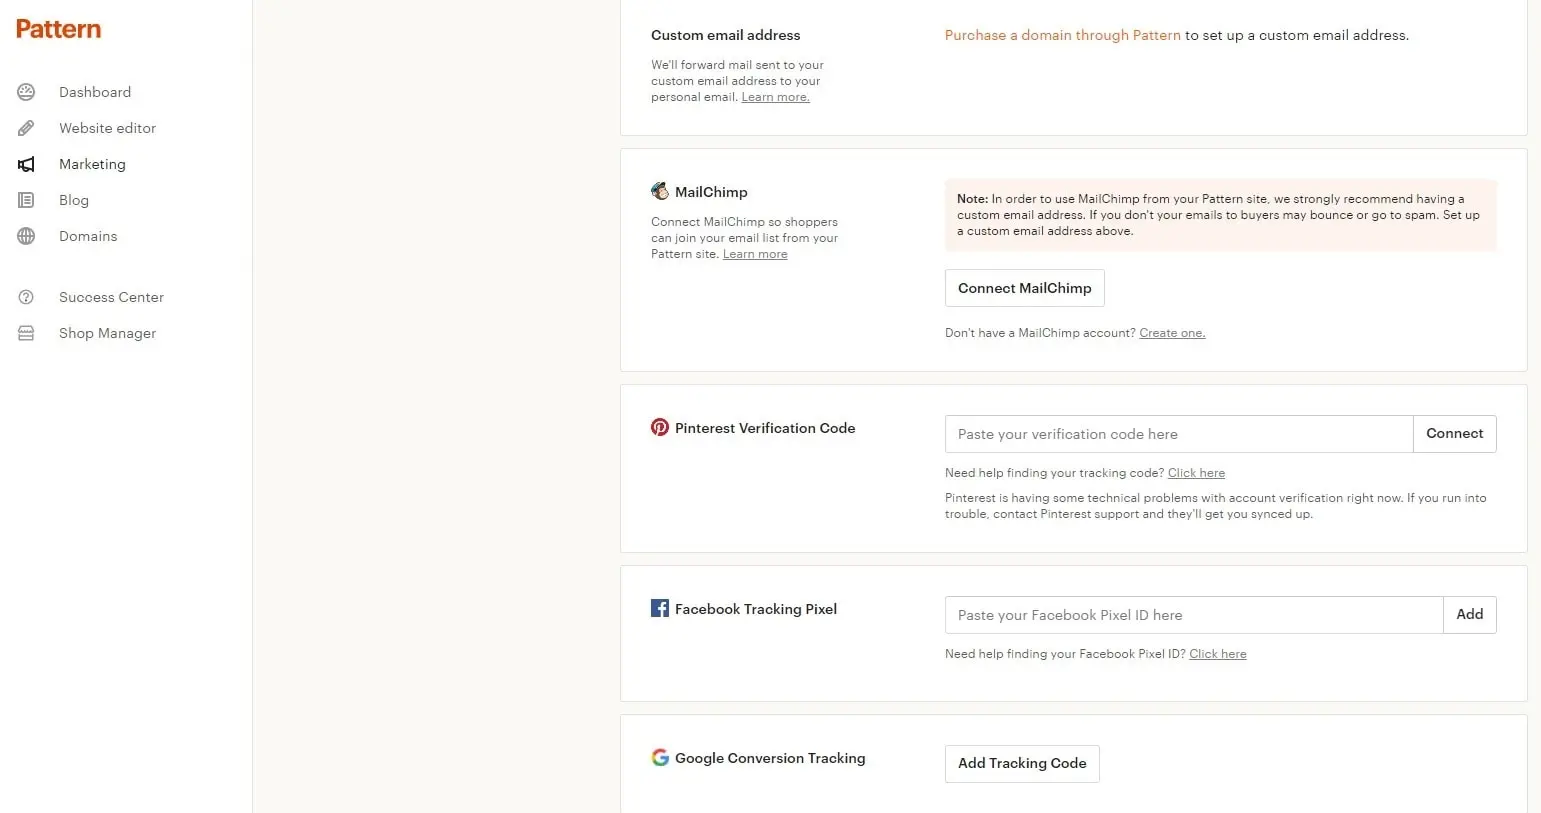Click Add next to Facebook Pixel ID
Image resolution: width=1541 pixels, height=813 pixels.
pyautogui.click(x=1469, y=615)
